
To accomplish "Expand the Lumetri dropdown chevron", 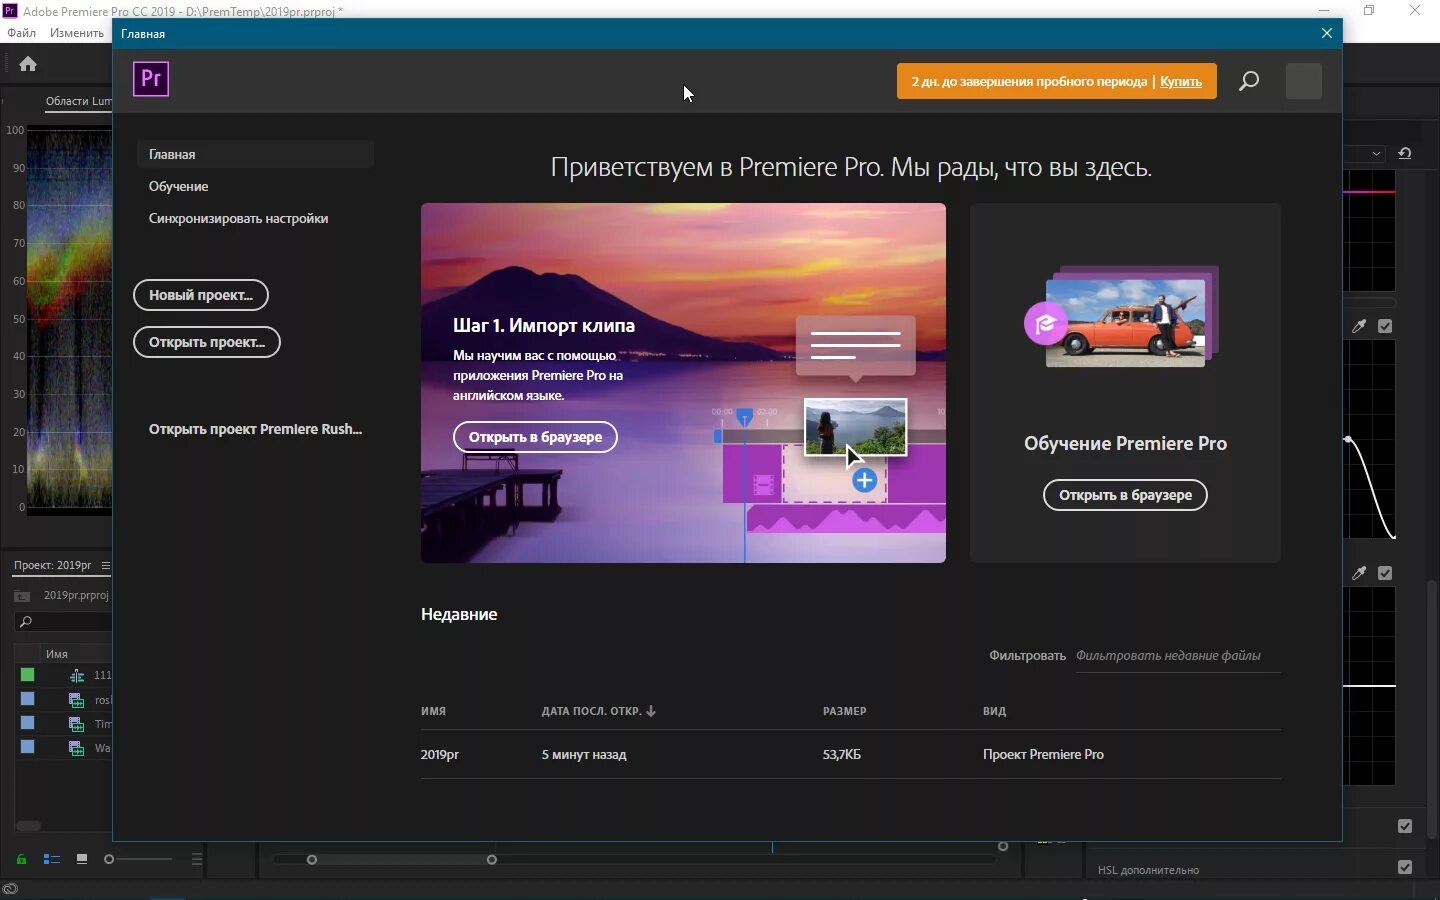I will click(x=1377, y=154).
